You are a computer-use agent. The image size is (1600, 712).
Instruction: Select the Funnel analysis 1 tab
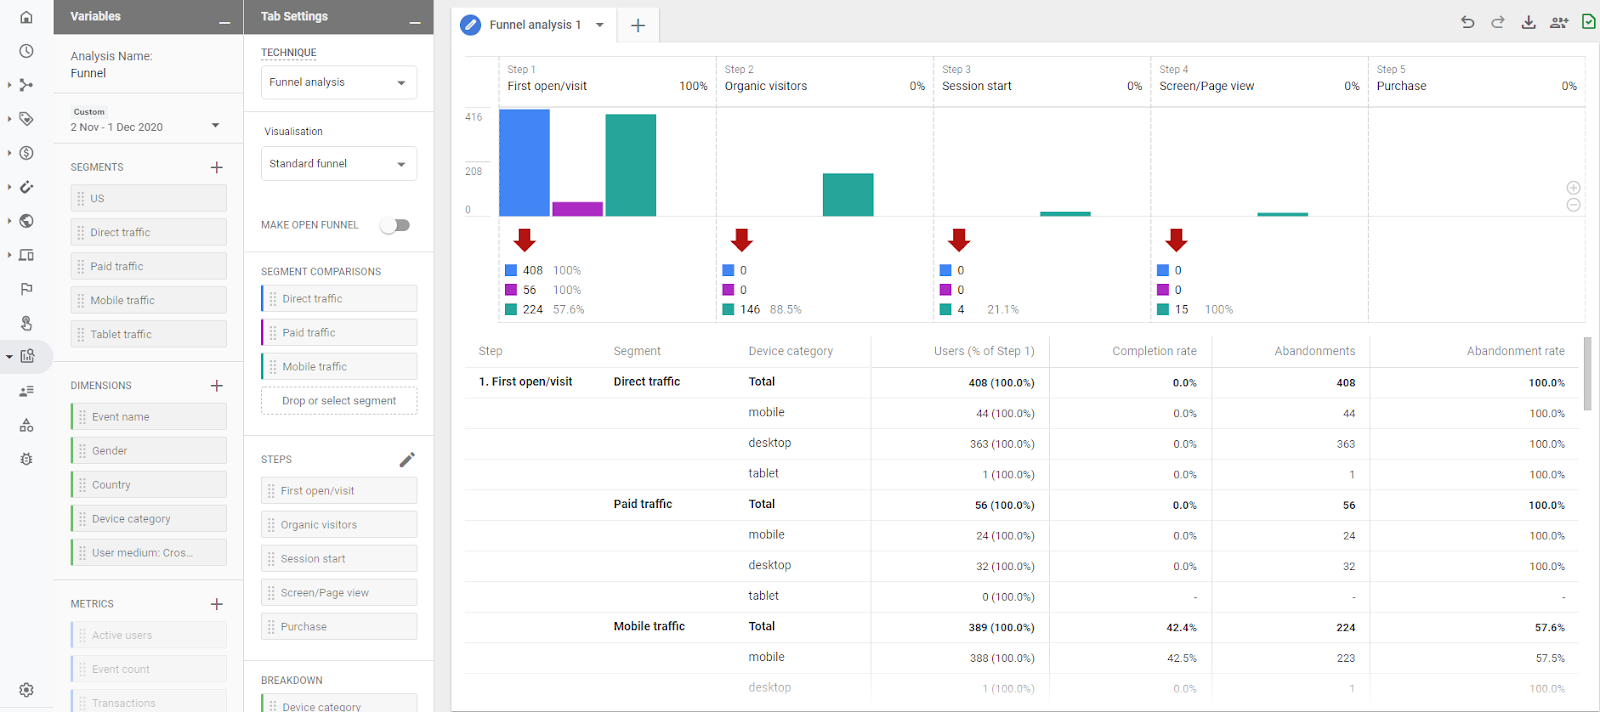(534, 25)
